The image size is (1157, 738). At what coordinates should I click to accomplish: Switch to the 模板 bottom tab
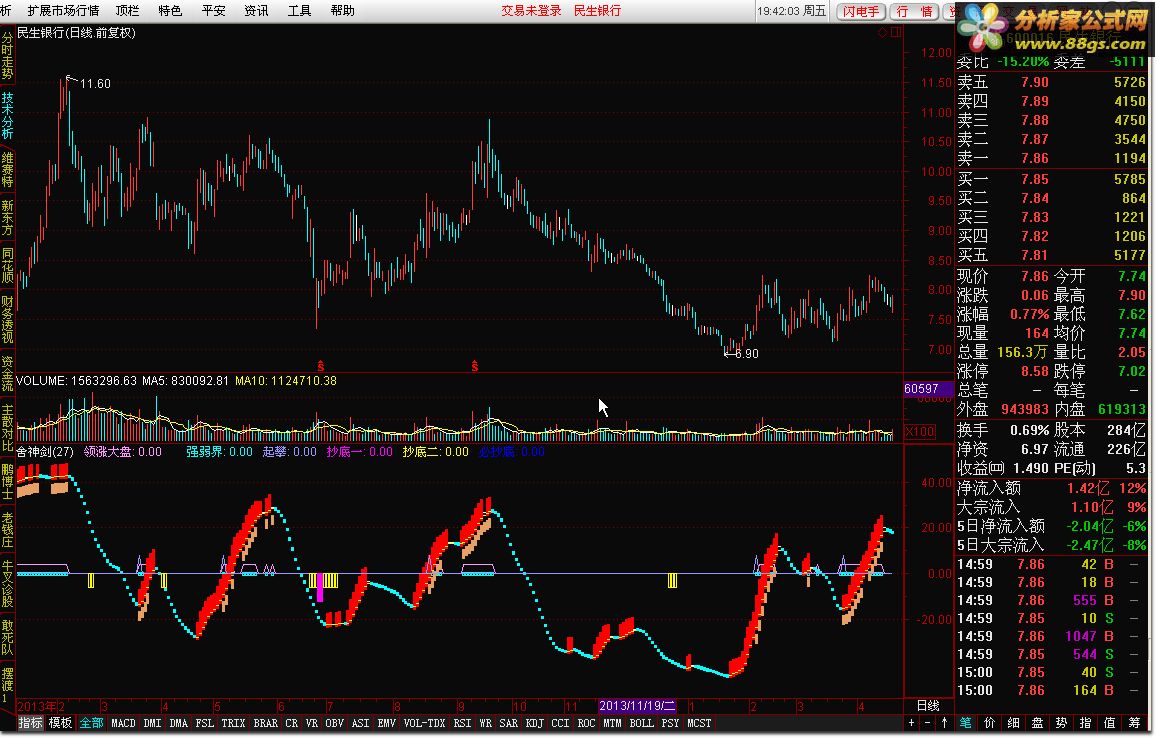61,723
